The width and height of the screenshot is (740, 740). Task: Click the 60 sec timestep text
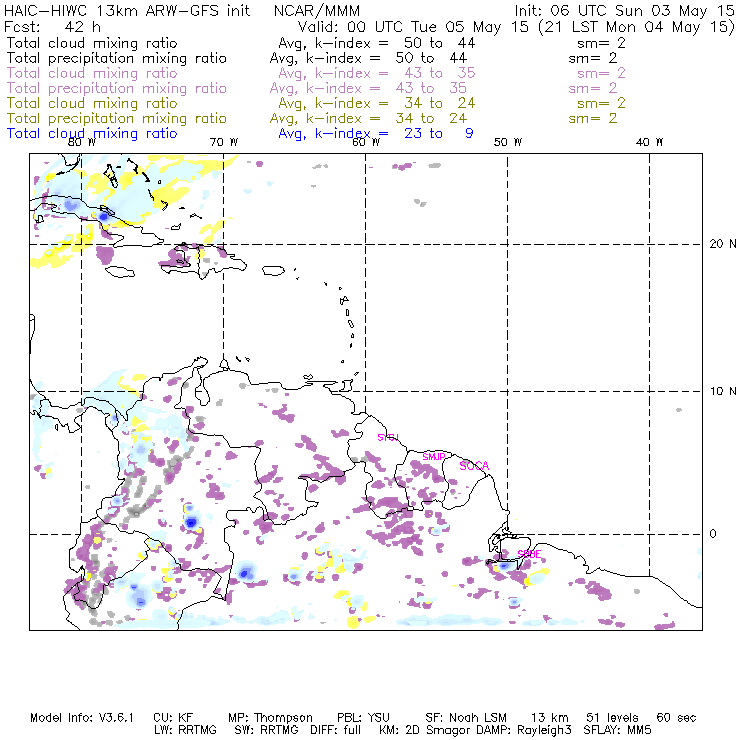click(676, 718)
